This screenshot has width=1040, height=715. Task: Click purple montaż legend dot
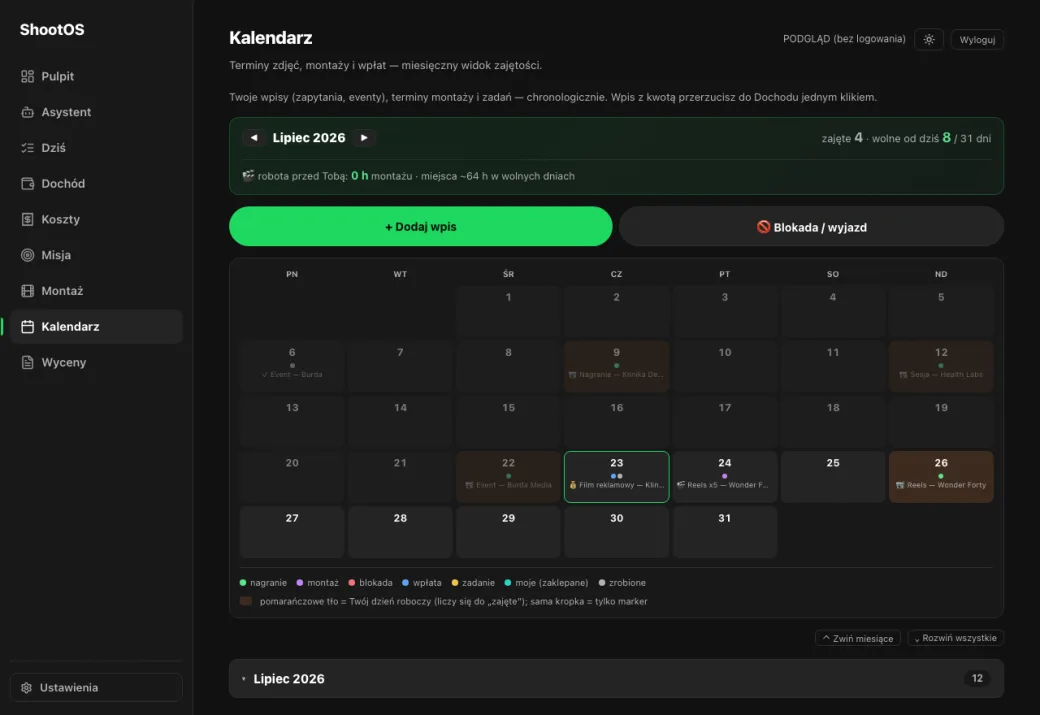click(x=300, y=582)
